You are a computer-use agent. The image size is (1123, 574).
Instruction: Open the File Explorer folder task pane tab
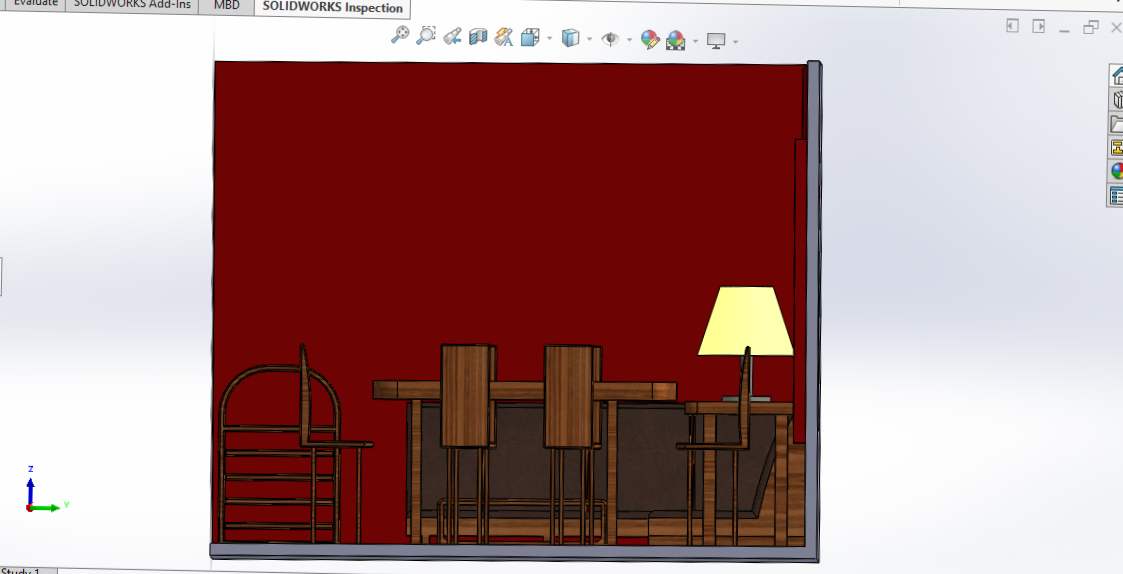[x=1116, y=123]
